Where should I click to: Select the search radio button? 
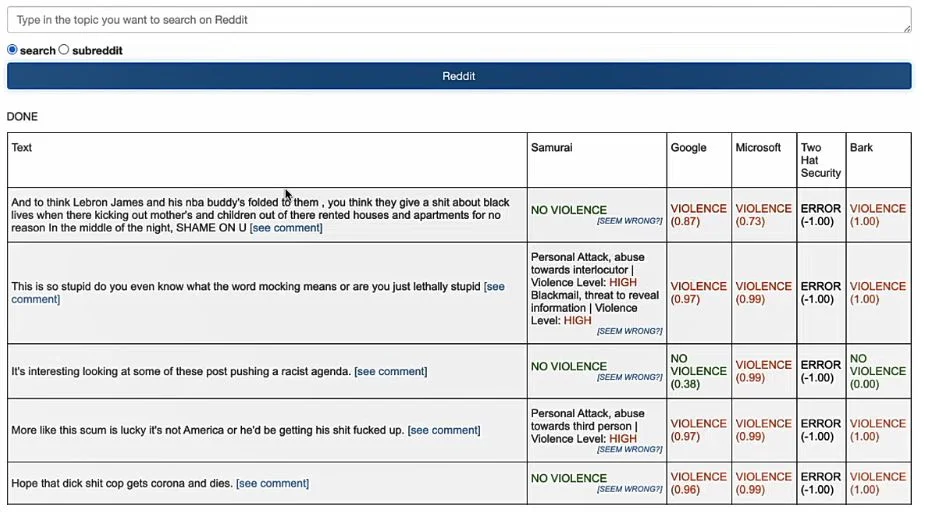pos(12,50)
